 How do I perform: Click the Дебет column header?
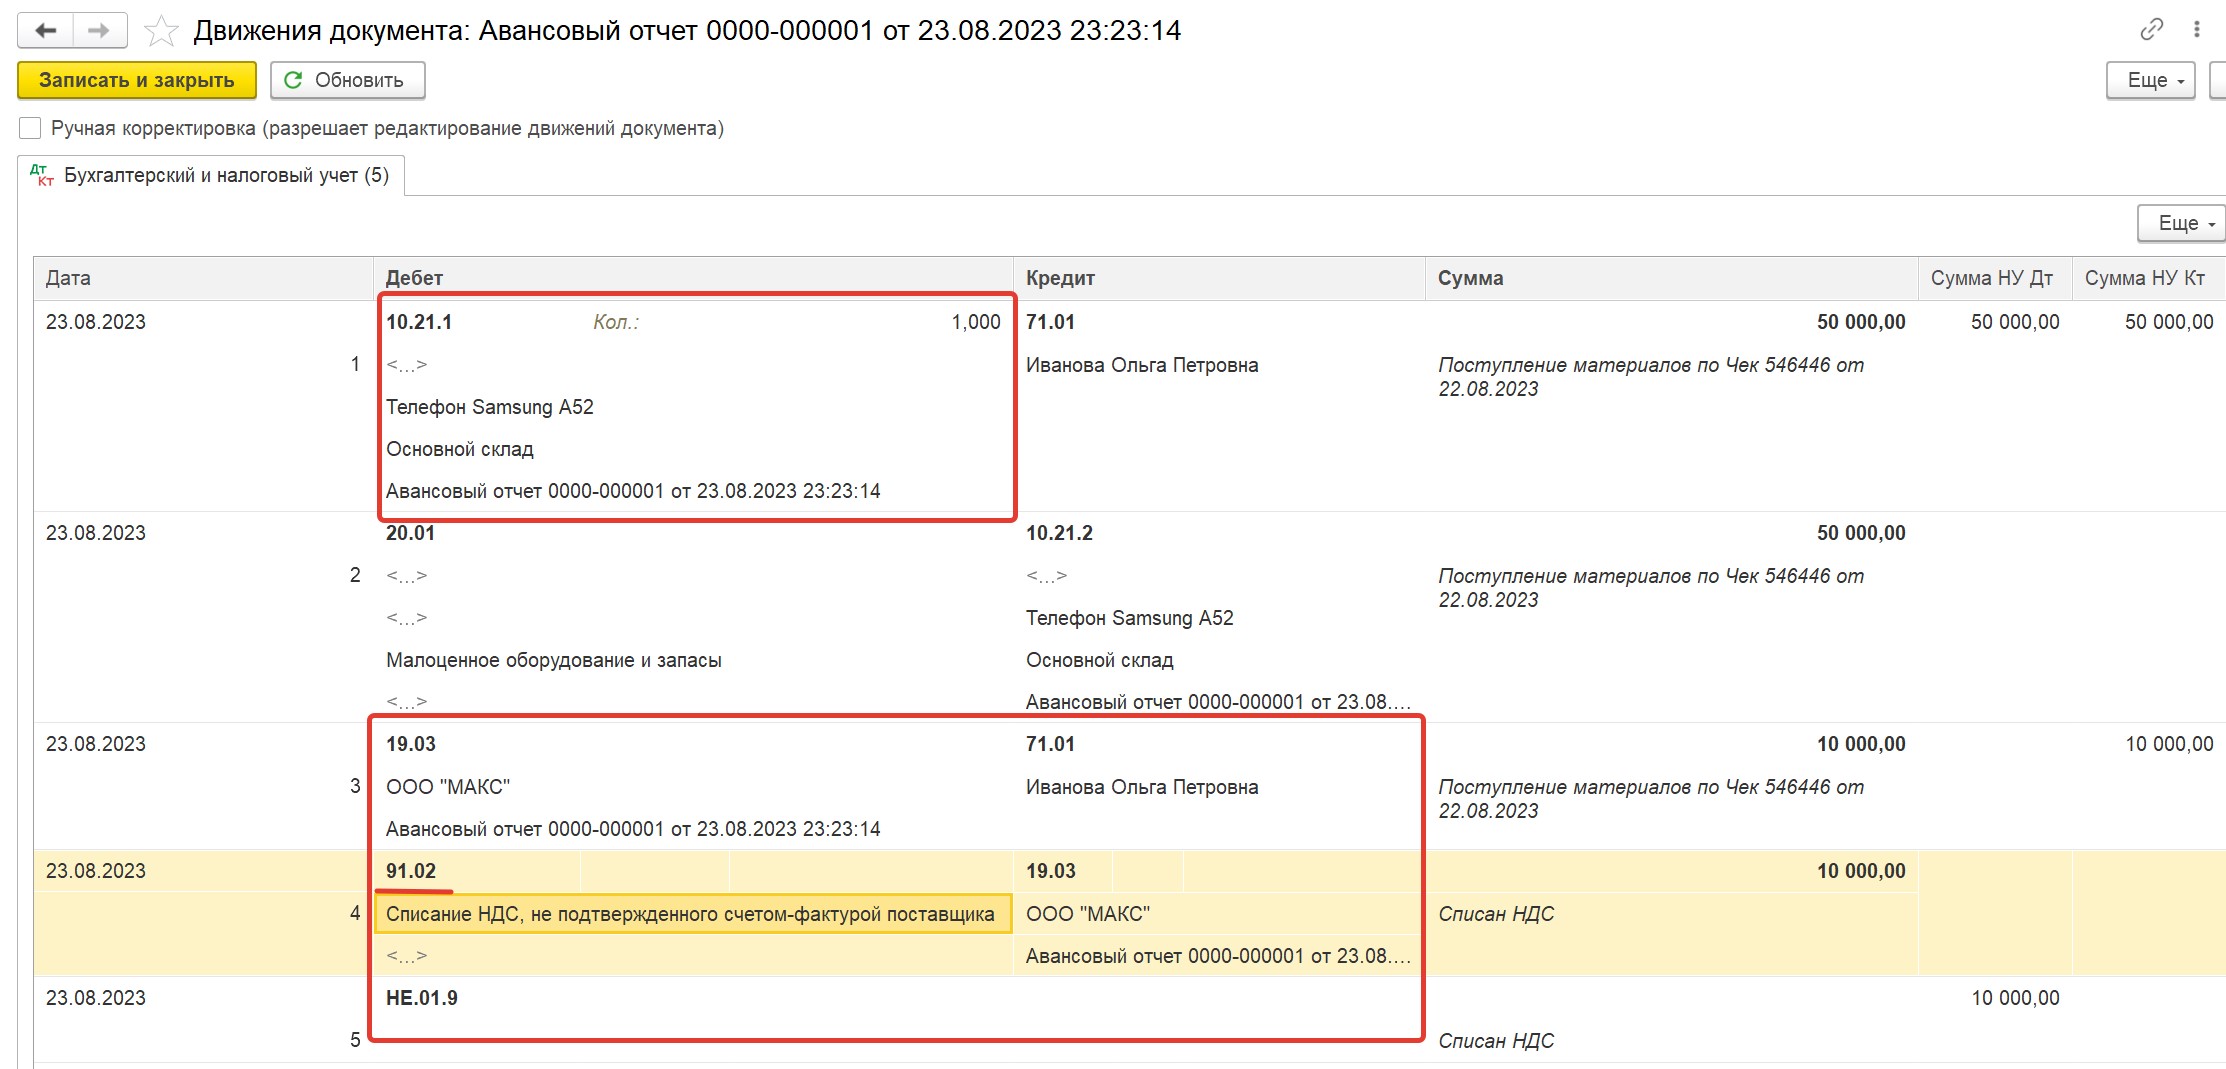[x=693, y=278]
